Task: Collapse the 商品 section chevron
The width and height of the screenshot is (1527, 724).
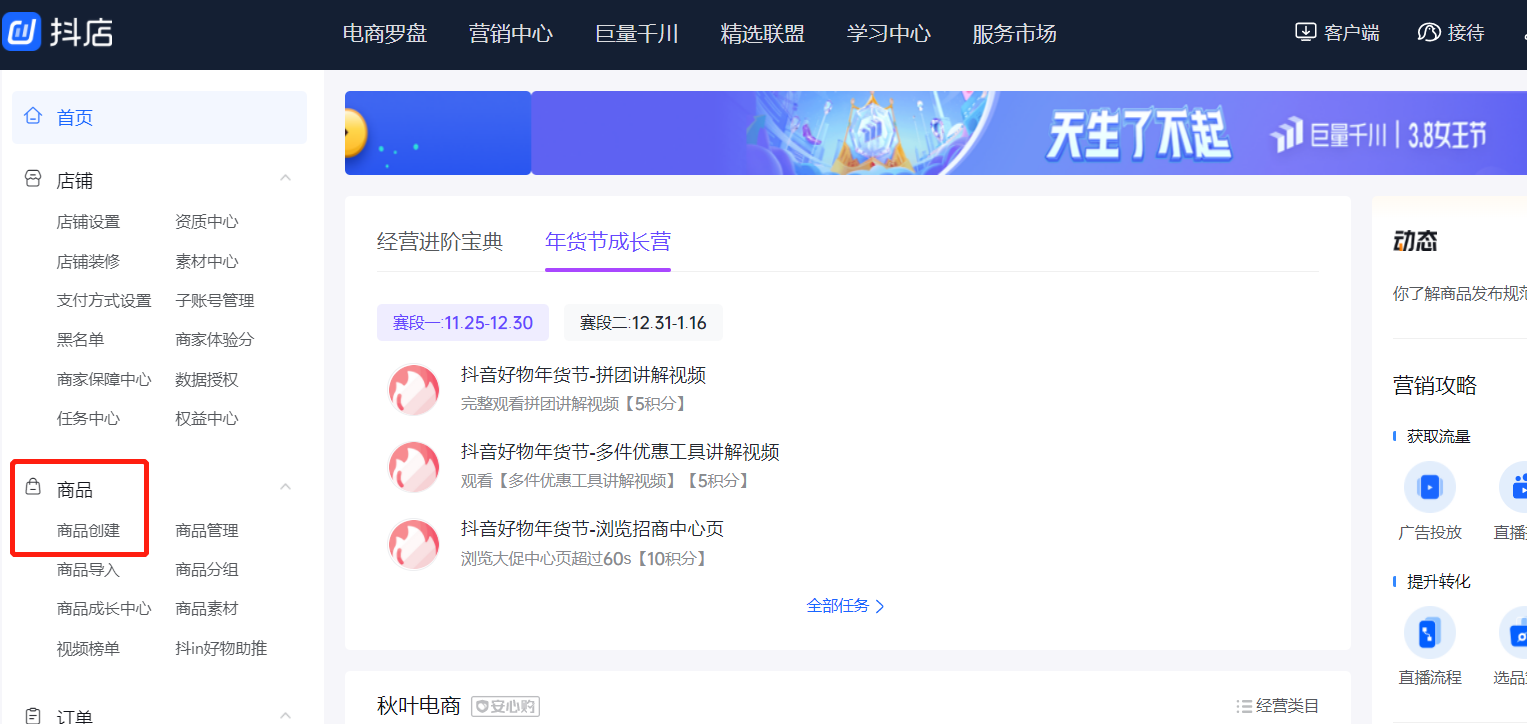Action: (x=285, y=487)
